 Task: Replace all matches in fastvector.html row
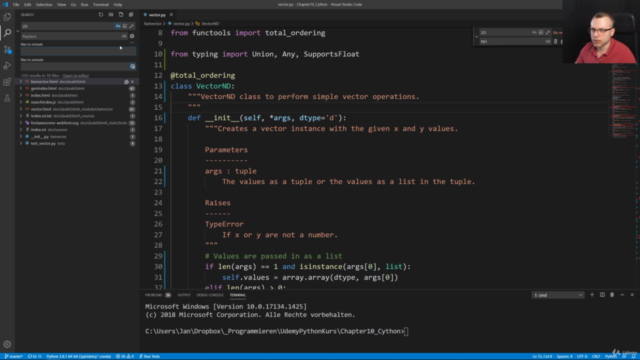tap(127, 82)
